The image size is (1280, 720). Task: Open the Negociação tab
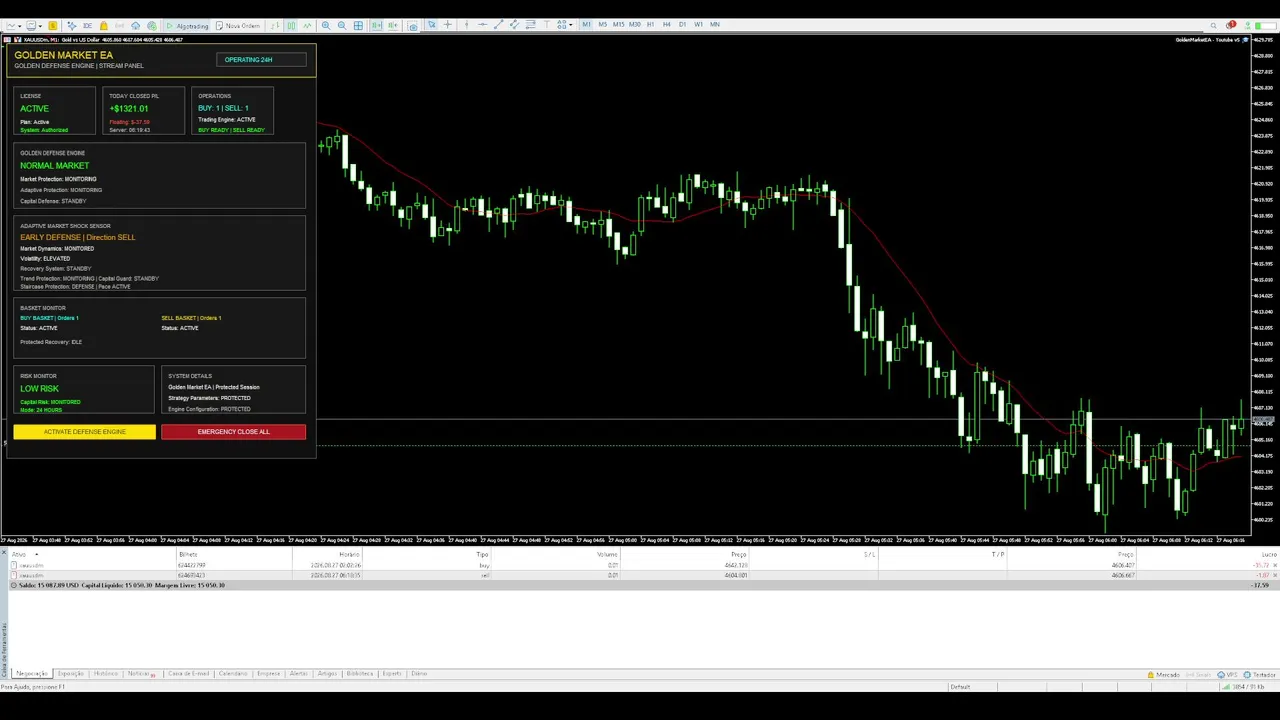point(32,674)
